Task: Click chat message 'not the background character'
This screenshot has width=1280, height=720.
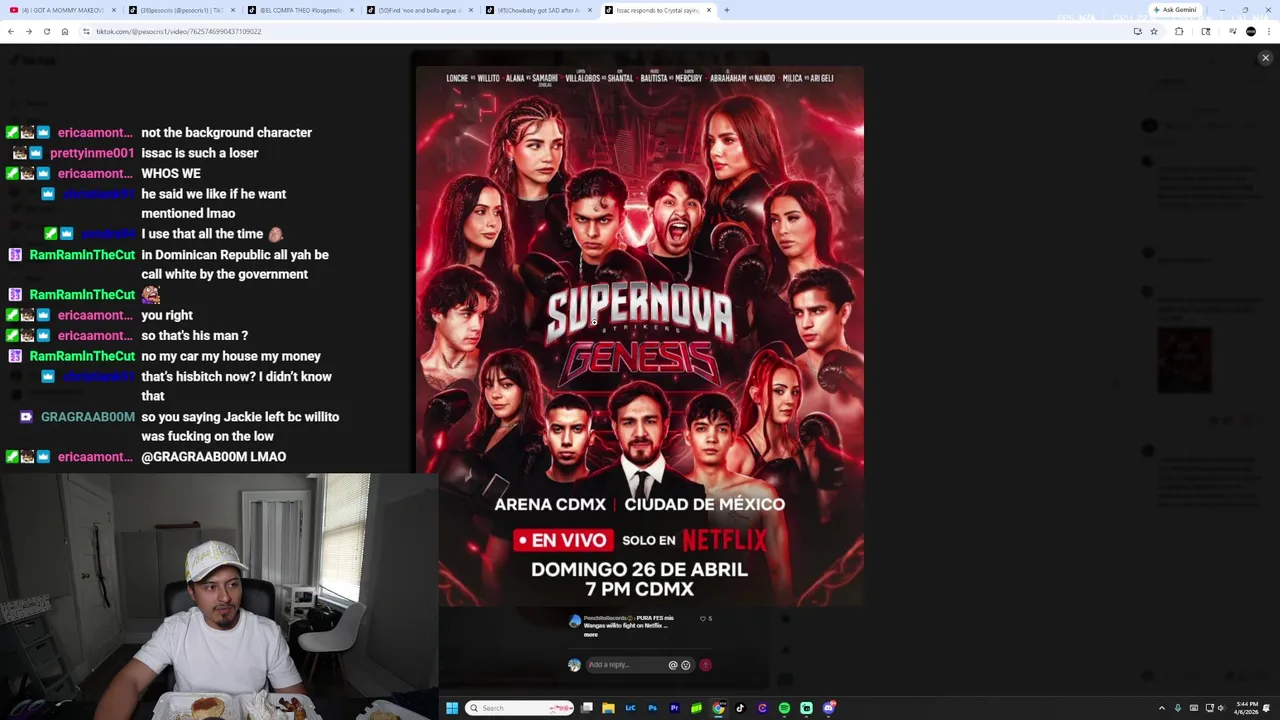Action: point(226,132)
